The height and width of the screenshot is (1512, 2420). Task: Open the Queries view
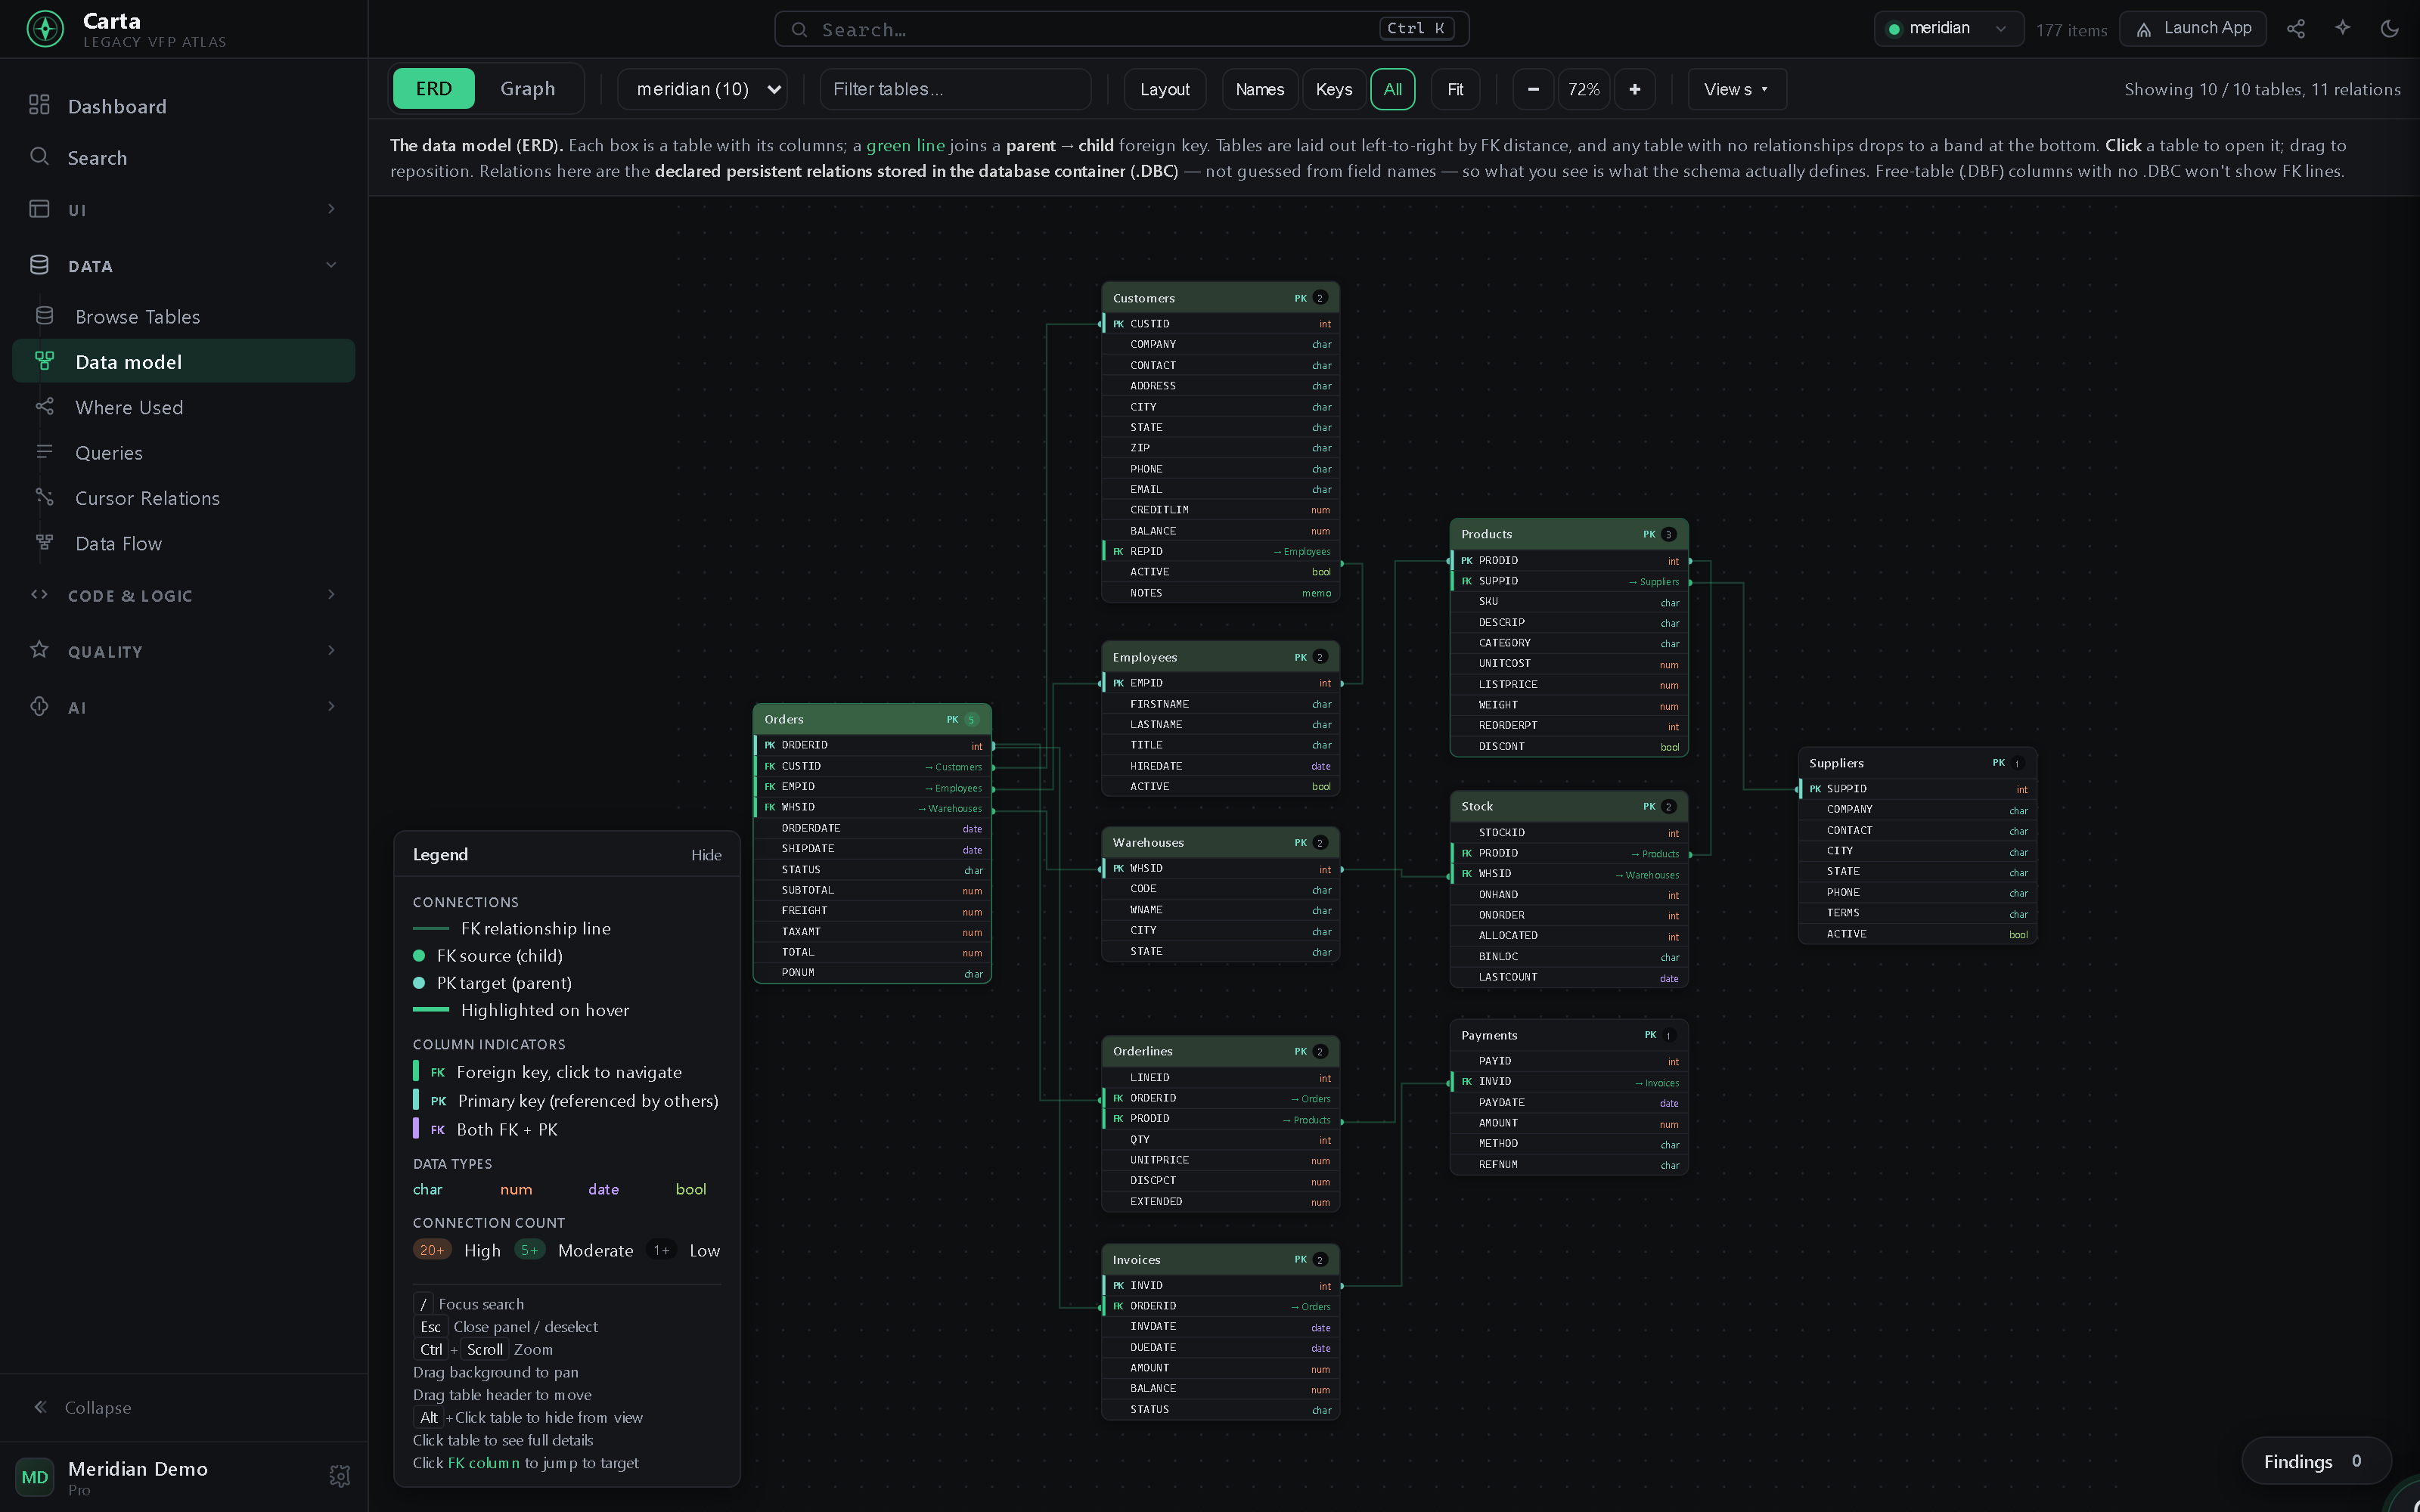click(x=184, y=453)
